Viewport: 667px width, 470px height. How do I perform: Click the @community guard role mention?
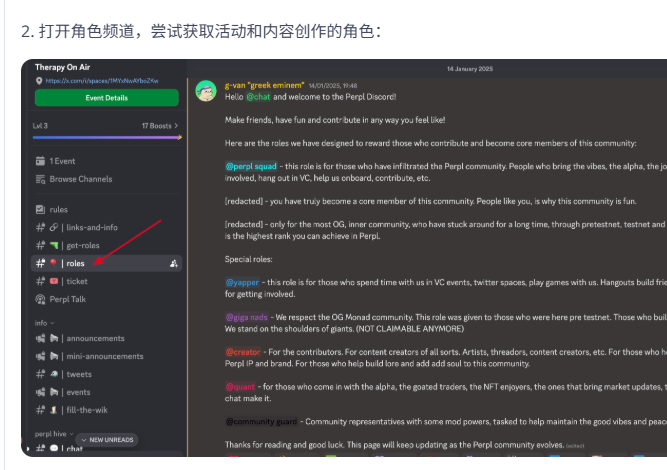(261, 422)
